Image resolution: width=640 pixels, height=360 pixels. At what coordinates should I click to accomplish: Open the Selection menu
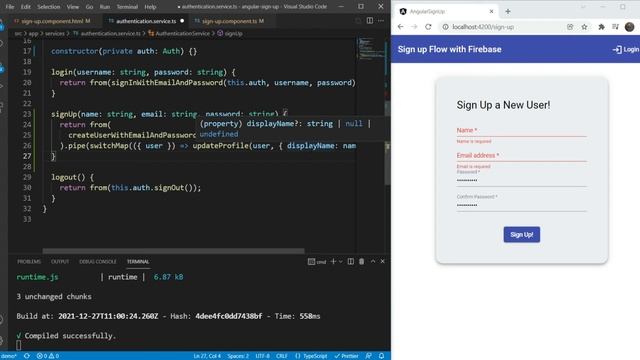49,7
